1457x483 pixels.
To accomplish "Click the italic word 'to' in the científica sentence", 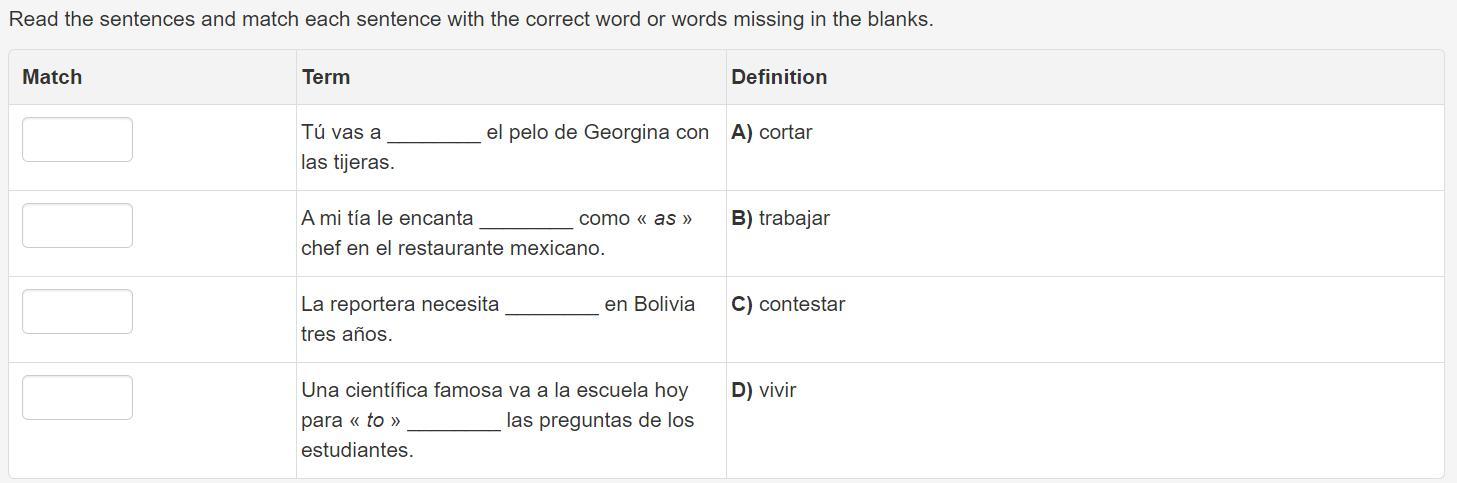I will pyautogui.click(x=375, y=421).
